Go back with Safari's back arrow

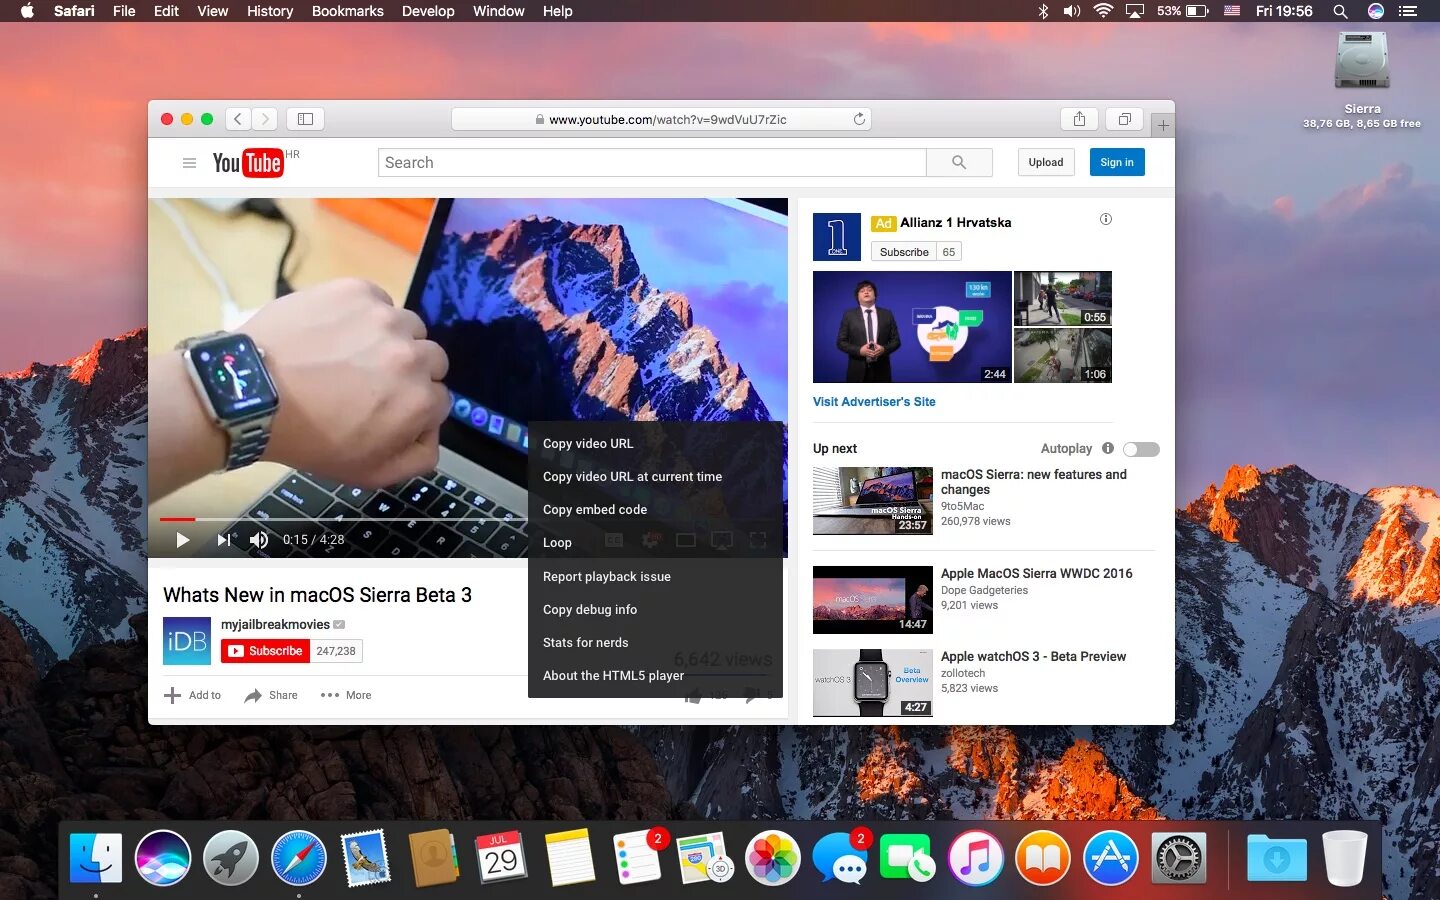pyautogui.click(x=238, y=119)
